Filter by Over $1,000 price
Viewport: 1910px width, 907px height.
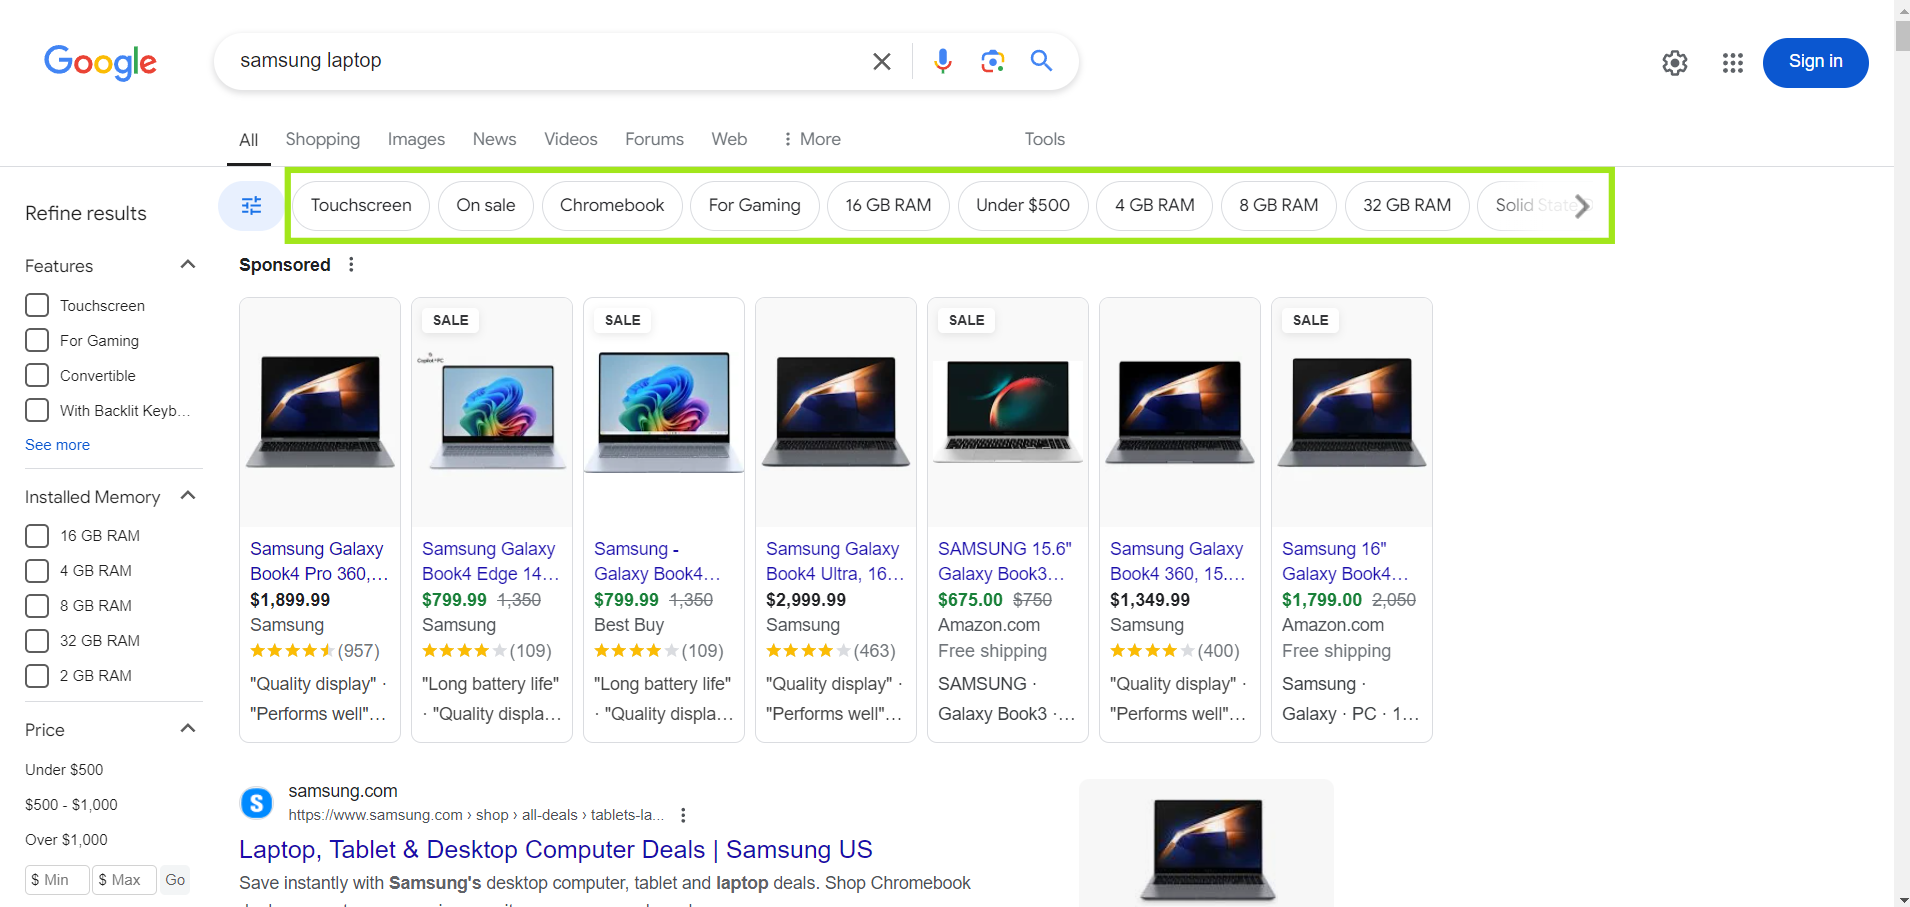(66, 840)
